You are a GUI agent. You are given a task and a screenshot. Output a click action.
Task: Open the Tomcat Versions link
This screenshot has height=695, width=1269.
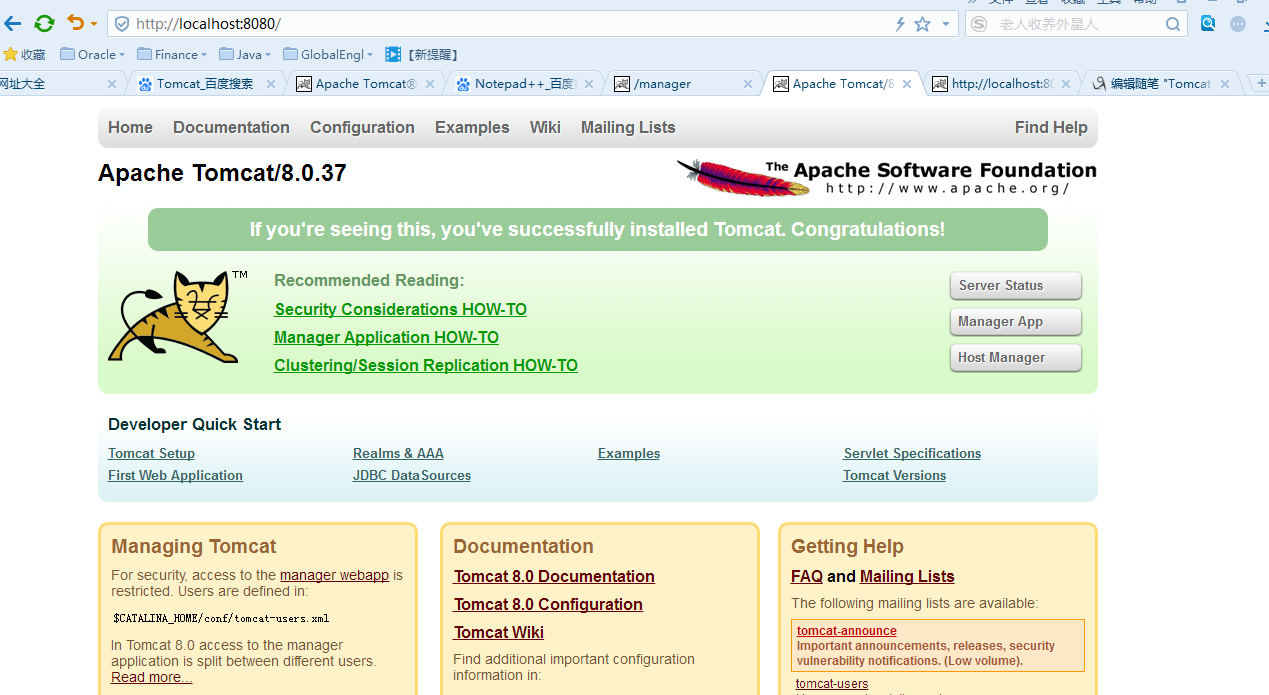[894, 476]
